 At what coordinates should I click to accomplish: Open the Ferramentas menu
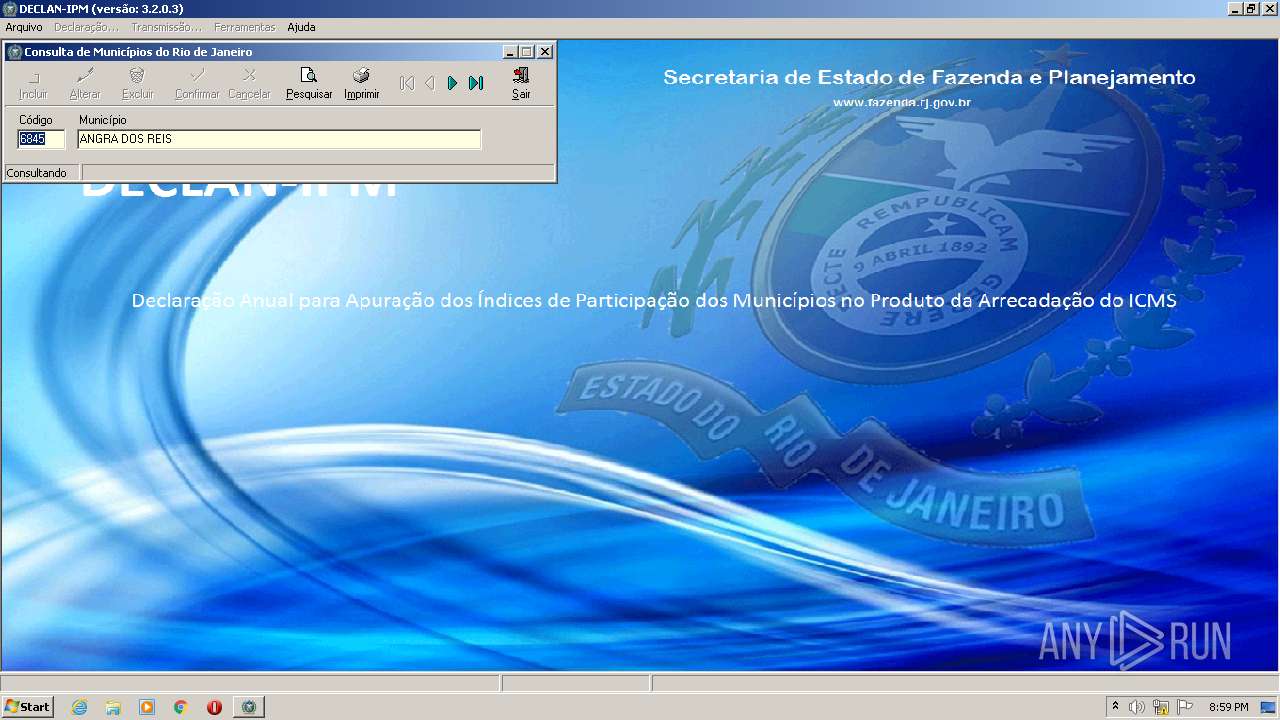click(x=244, y=27)
